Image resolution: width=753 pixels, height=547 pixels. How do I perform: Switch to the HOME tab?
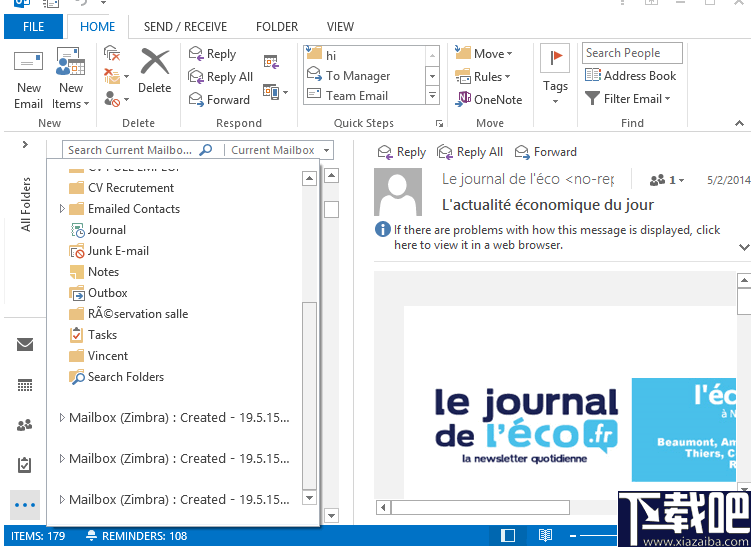[97, 26]
